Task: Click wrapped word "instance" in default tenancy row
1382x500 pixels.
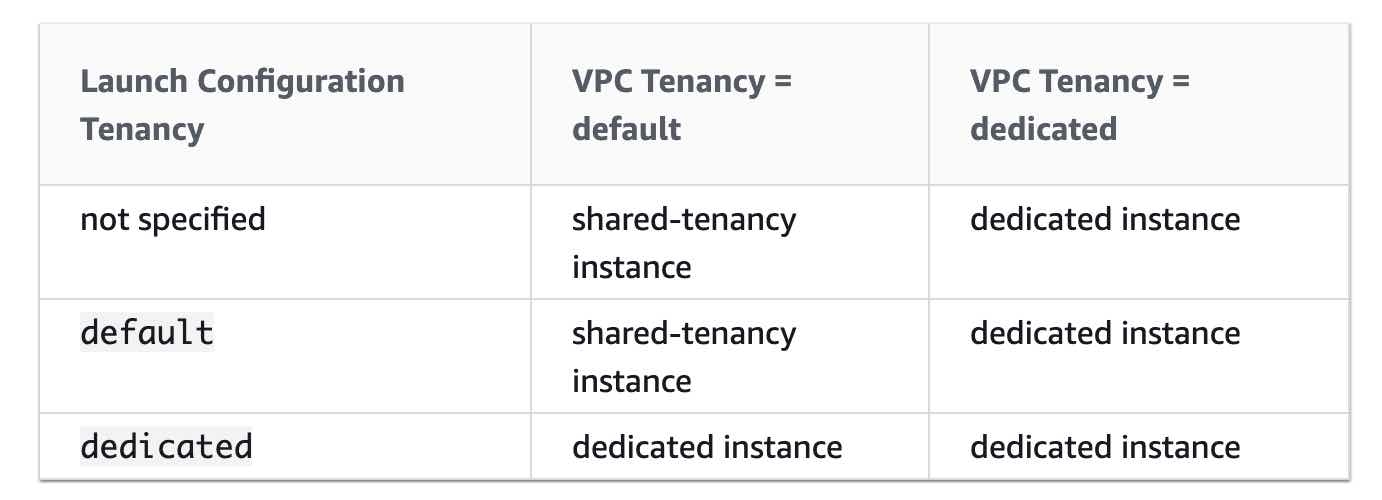Action: 631,381
